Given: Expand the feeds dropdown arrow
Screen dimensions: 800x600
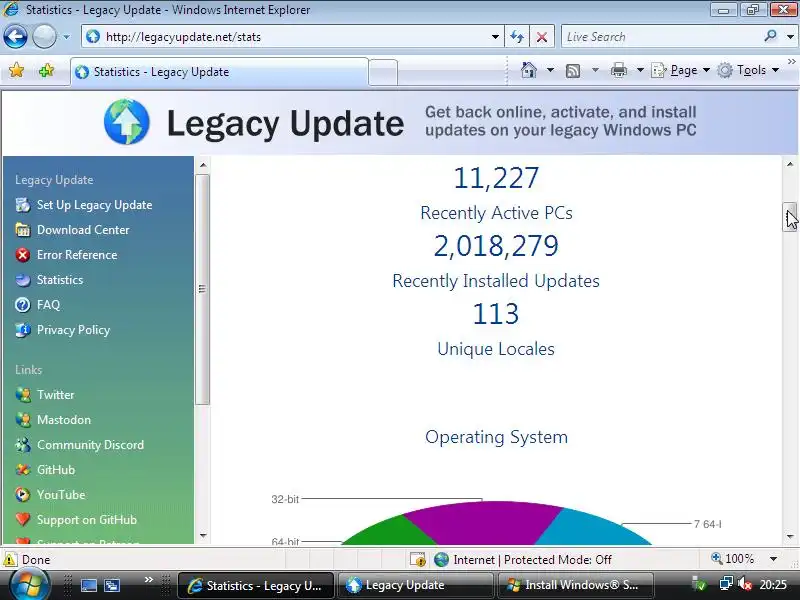Looking at the screenshot, I should 595,70.
